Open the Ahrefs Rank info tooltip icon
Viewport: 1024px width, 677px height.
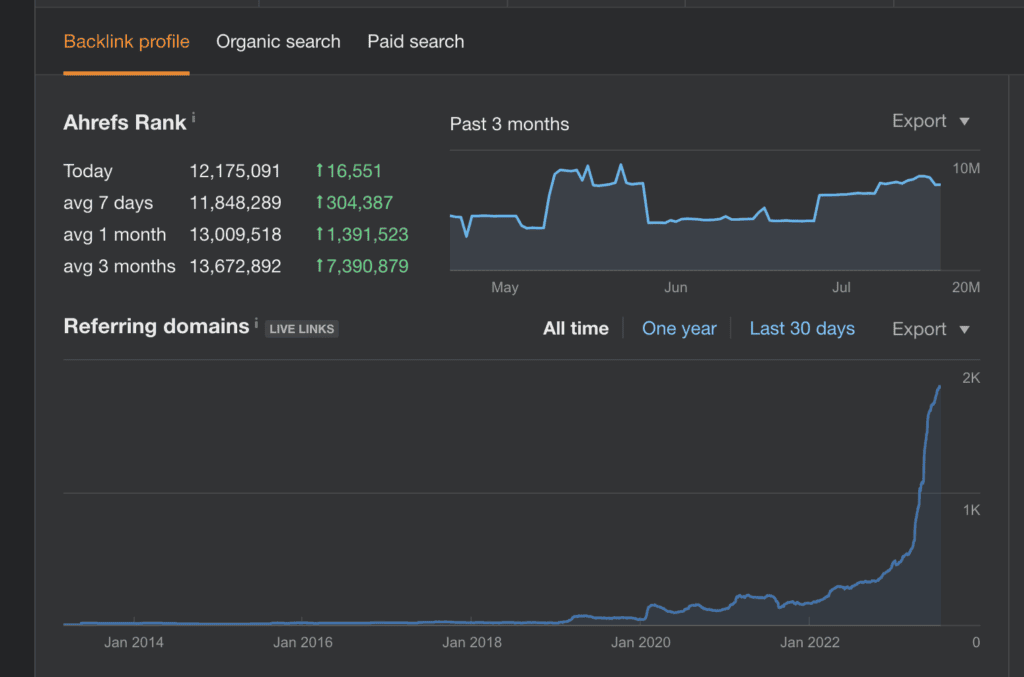point(193,118)
